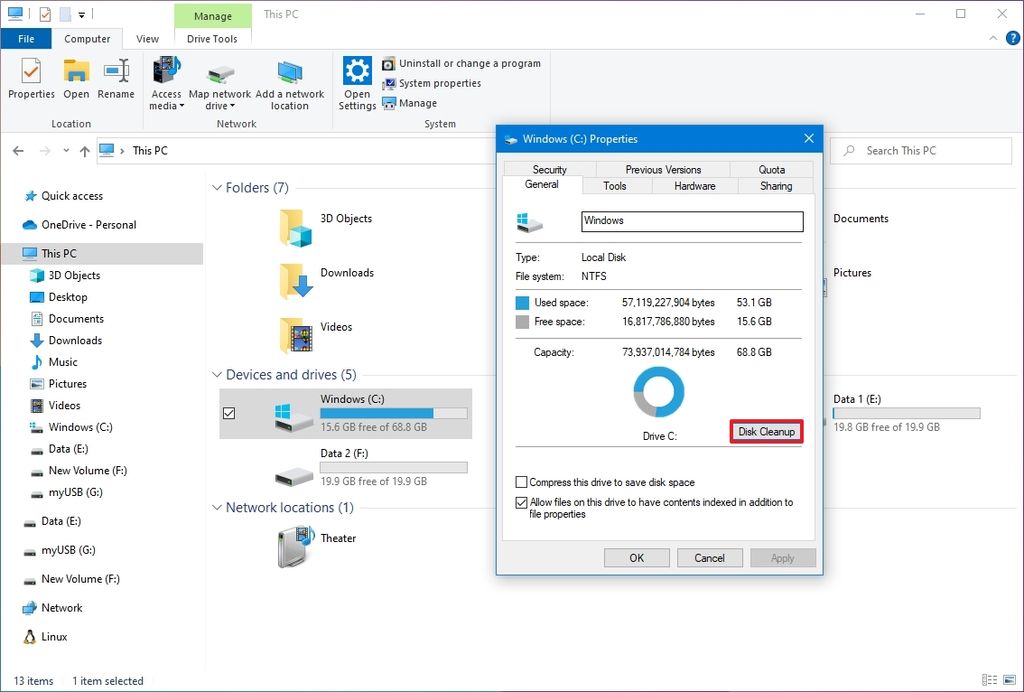The image size is (1024, 692).
Task: Cancel the Windows (C:) Properties dialog
Action: coord(709,557)
